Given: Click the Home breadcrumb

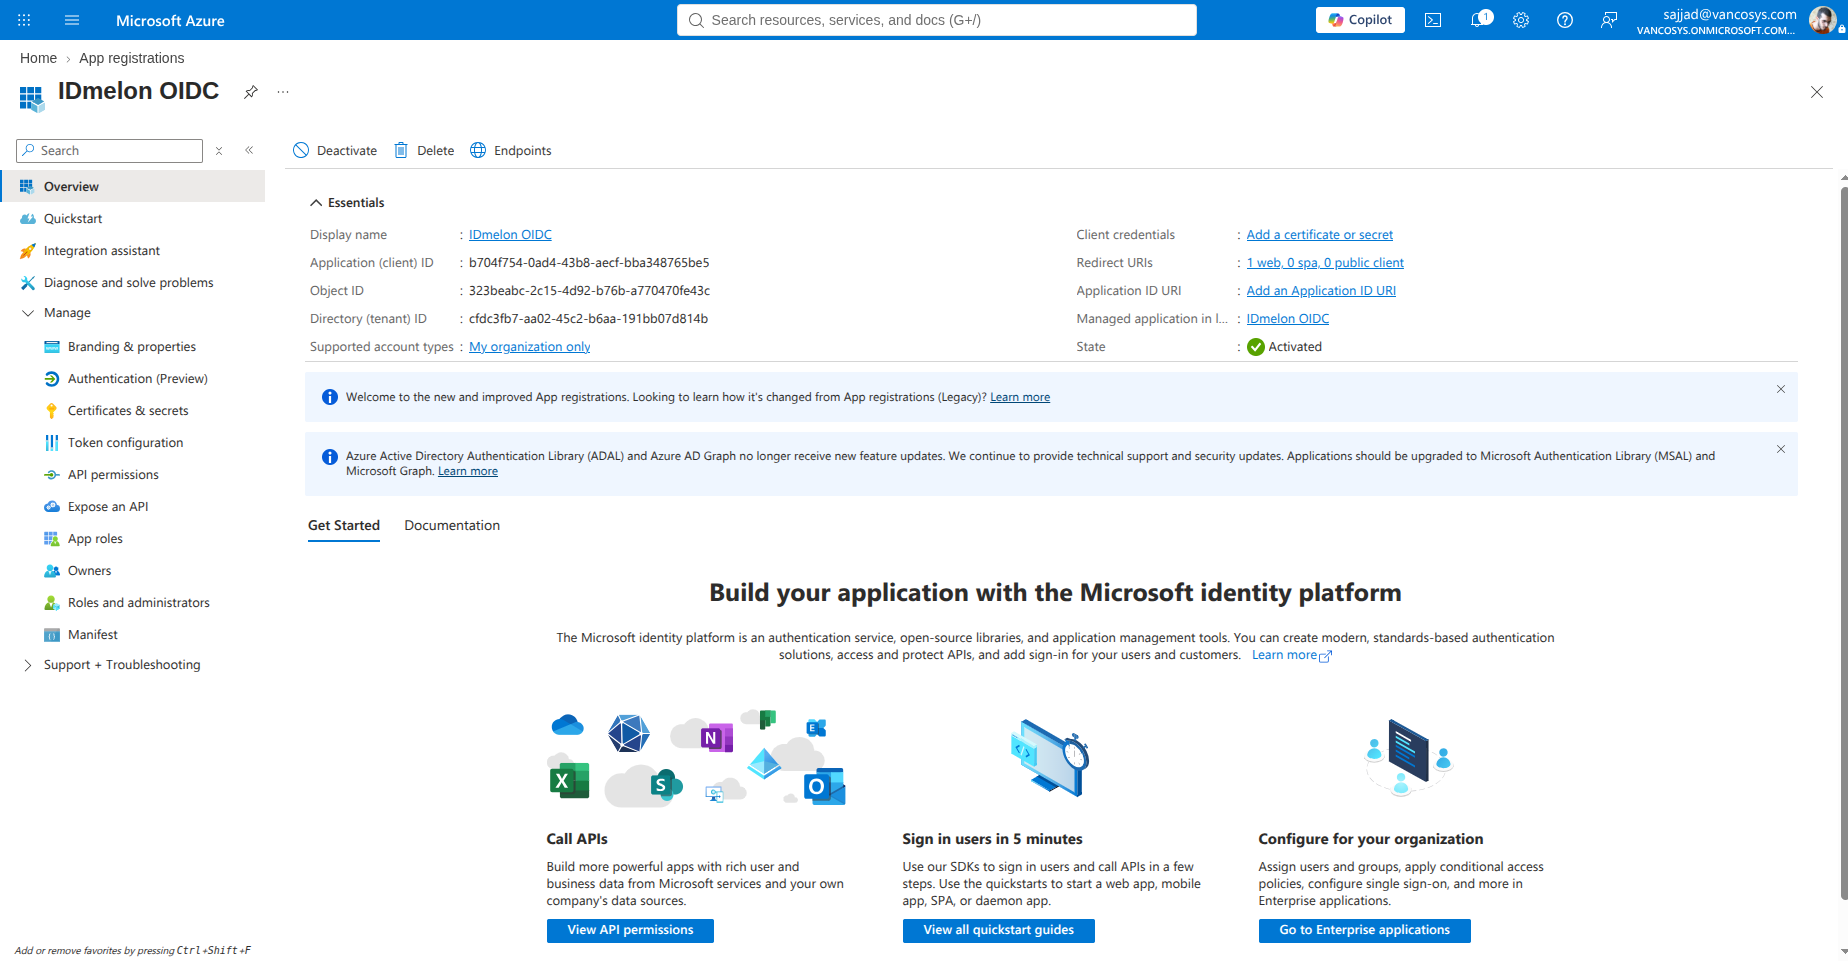Looking at the screenshot, I should click(38, 58).
